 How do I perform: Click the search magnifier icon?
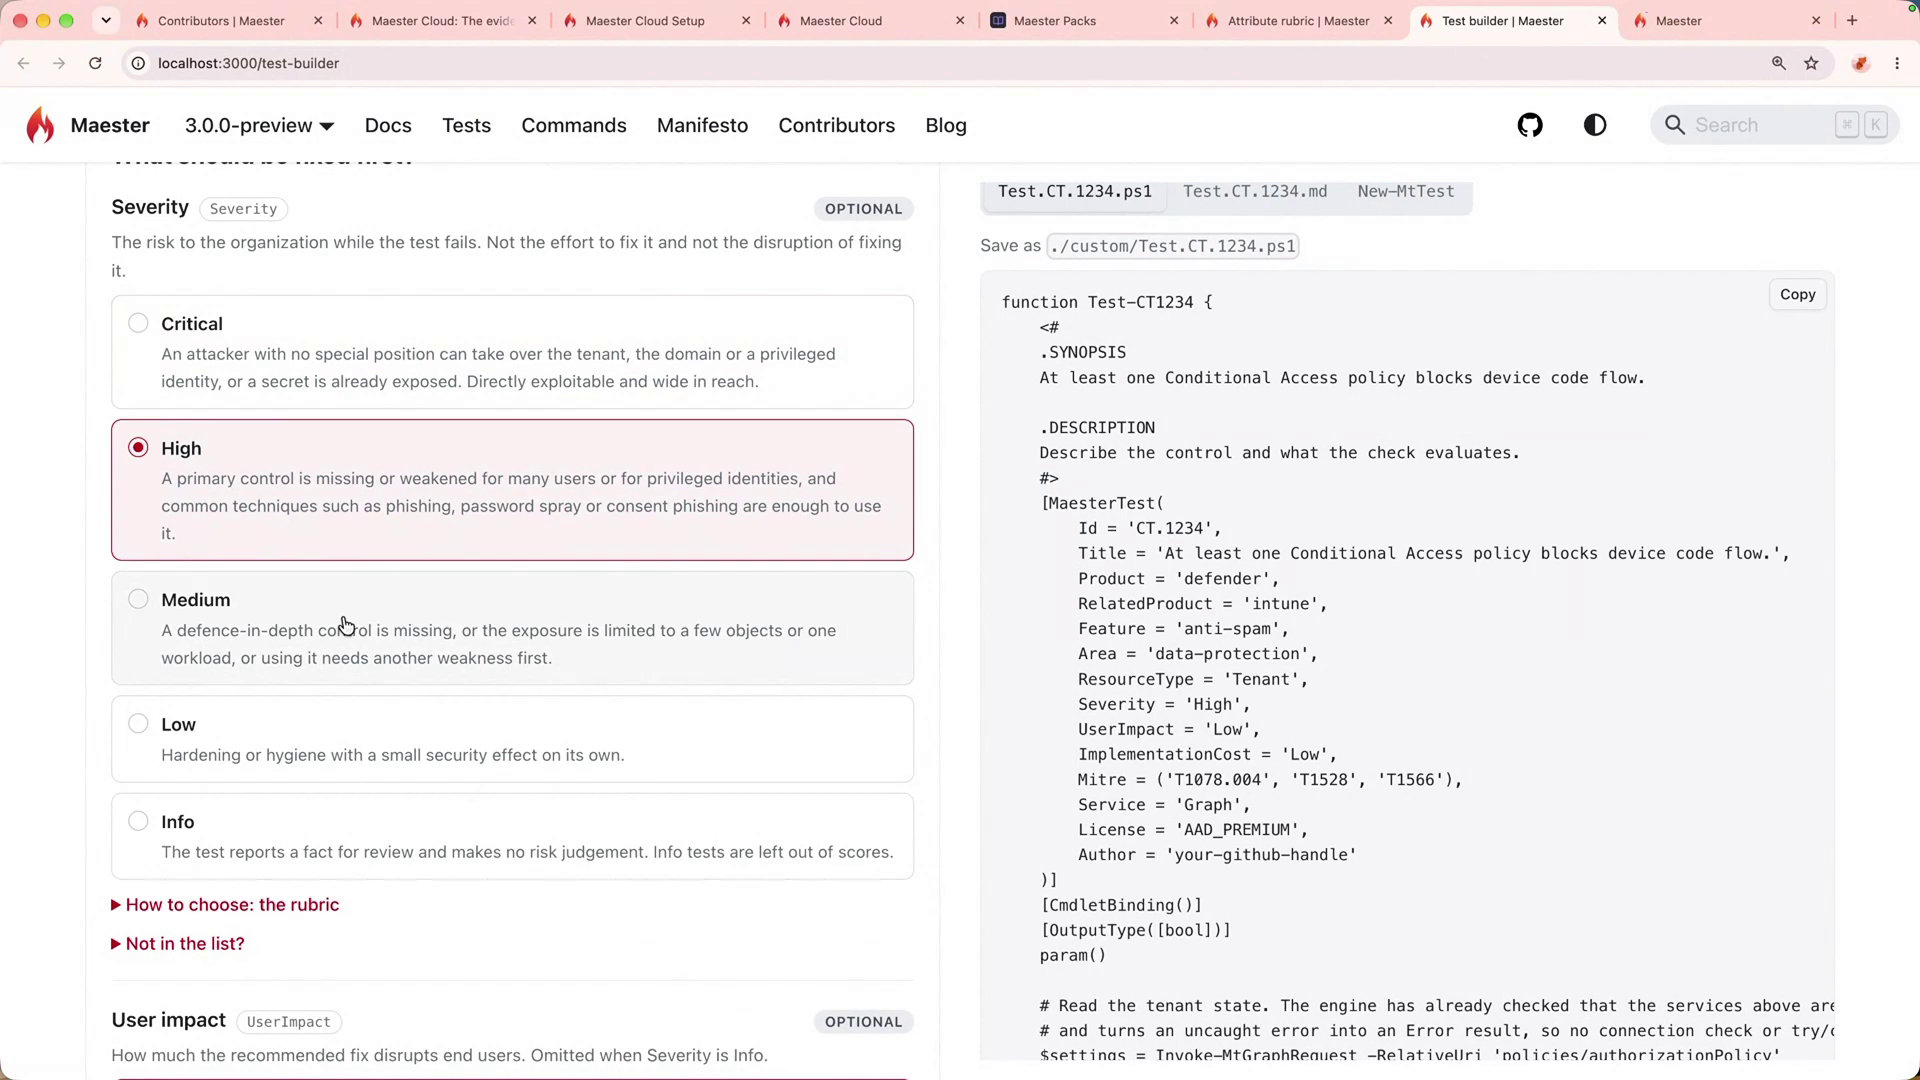[1674, 125]
